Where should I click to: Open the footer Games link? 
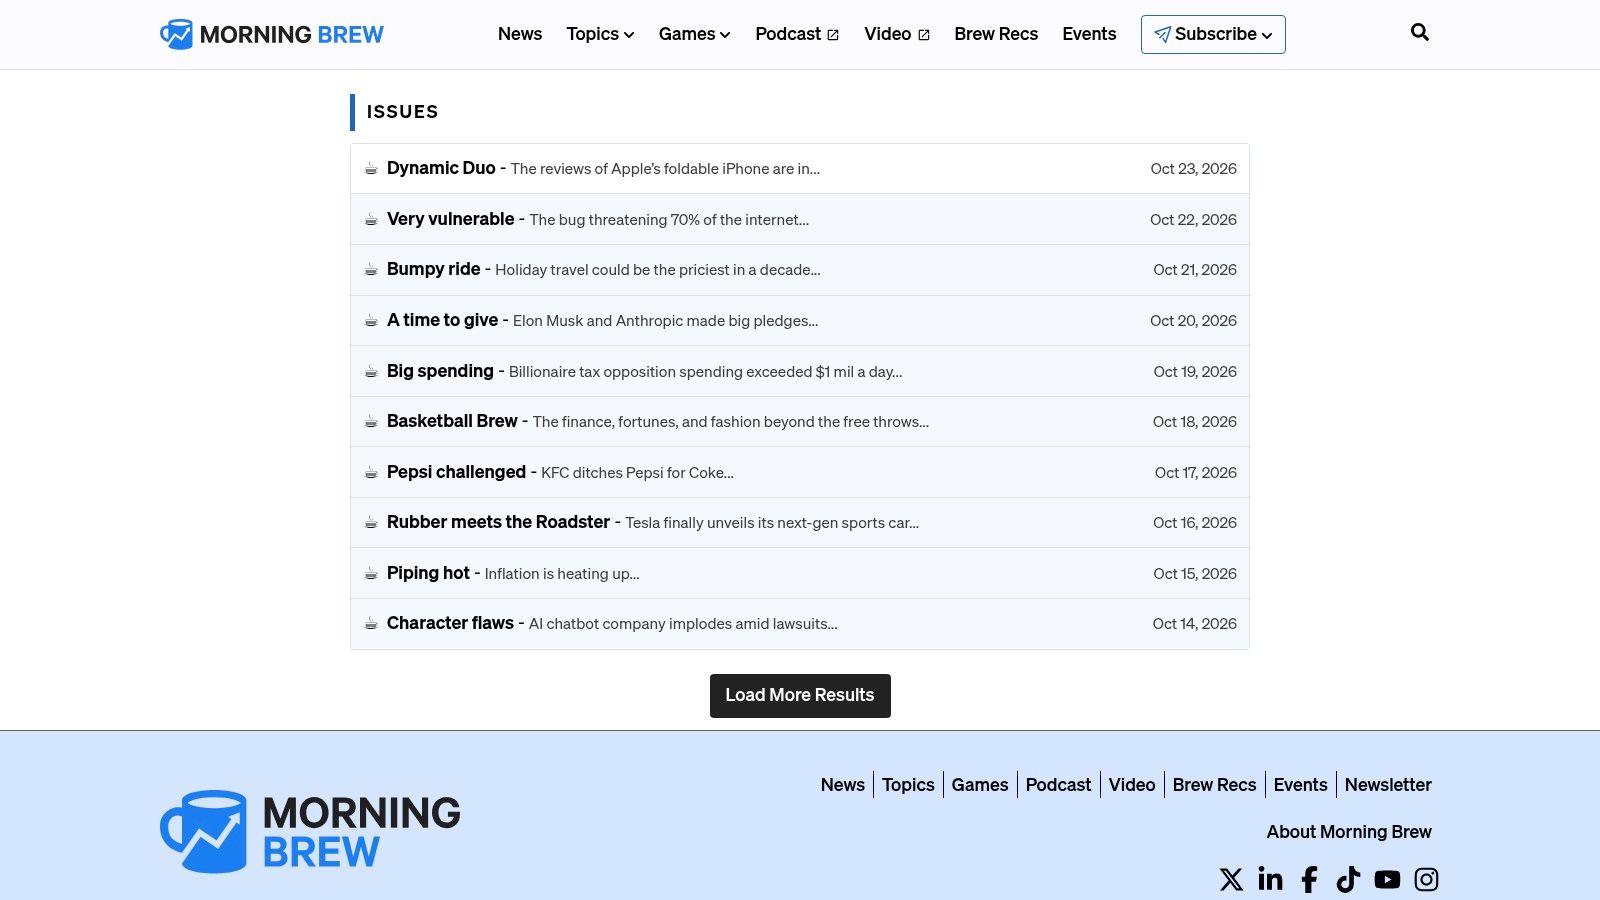tap(980, 785)
